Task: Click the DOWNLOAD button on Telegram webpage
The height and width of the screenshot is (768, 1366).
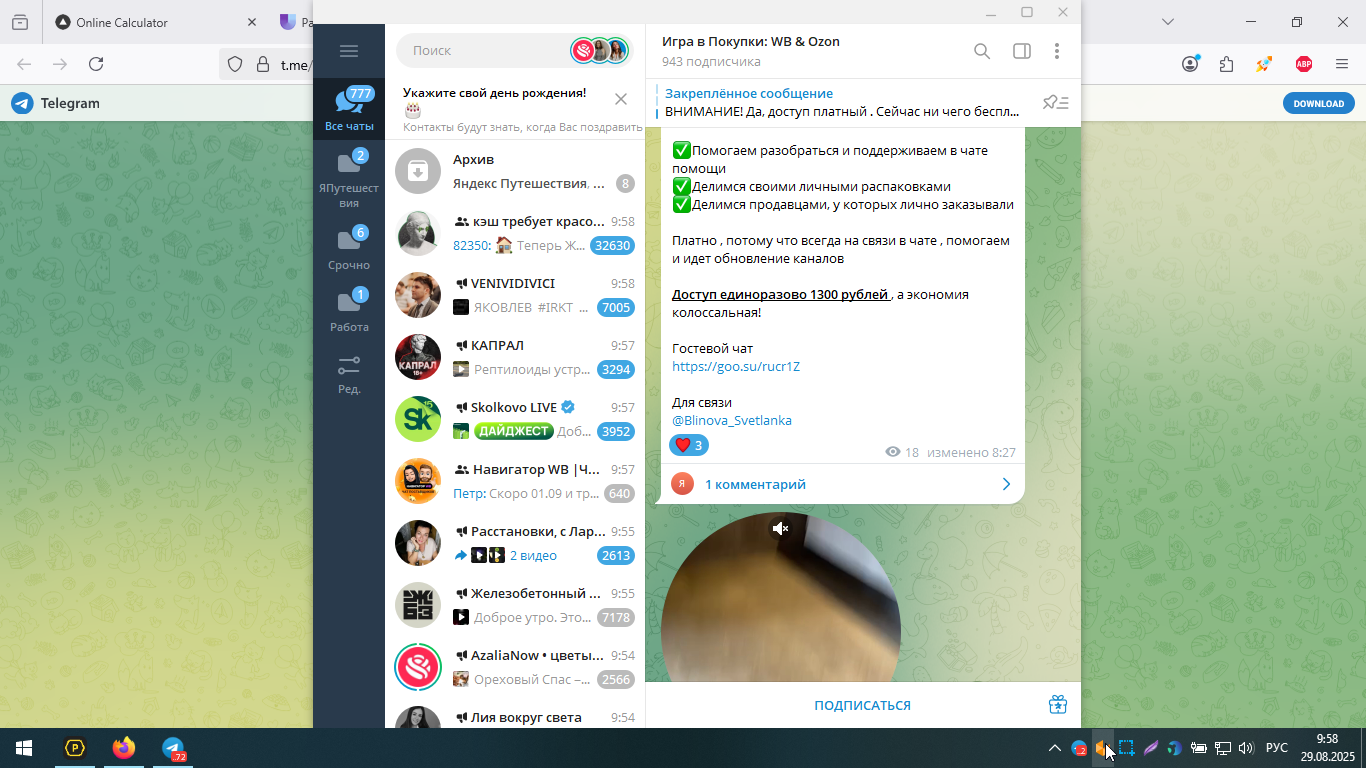Action: (x=1318, y=103)
